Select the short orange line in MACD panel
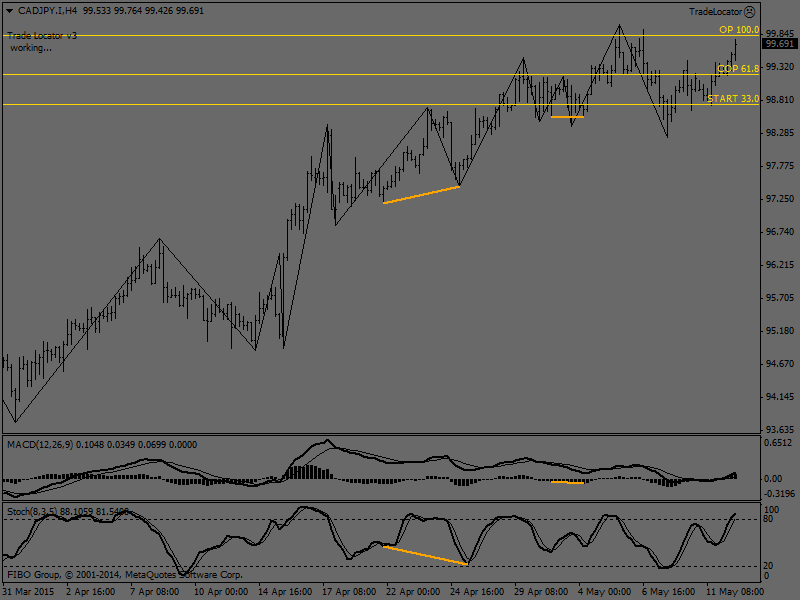Image resolution: width=800 pixels, height=600 pixels. tap(567, 483)
